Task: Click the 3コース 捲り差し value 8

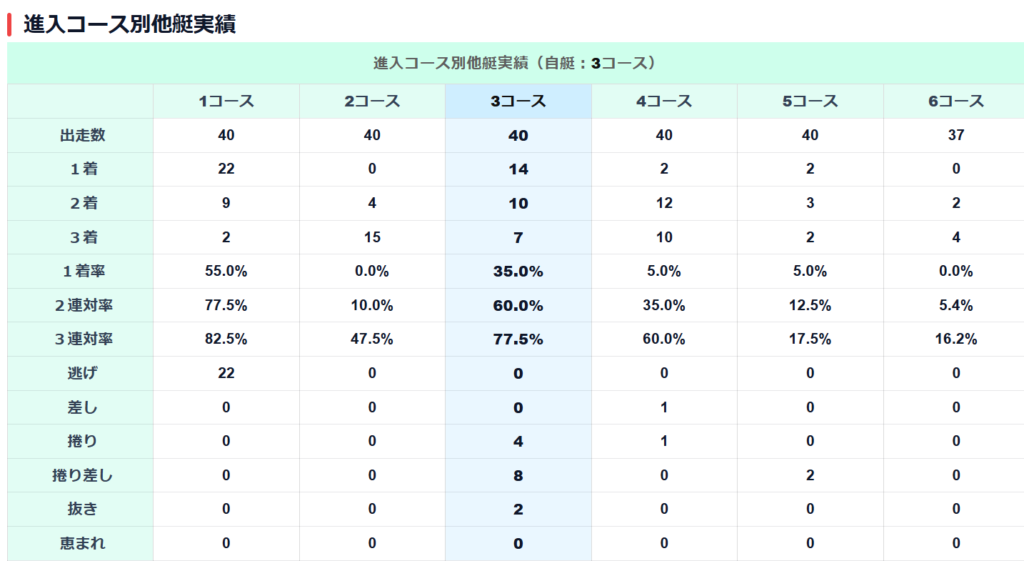Action: click(x=518, y=475)
